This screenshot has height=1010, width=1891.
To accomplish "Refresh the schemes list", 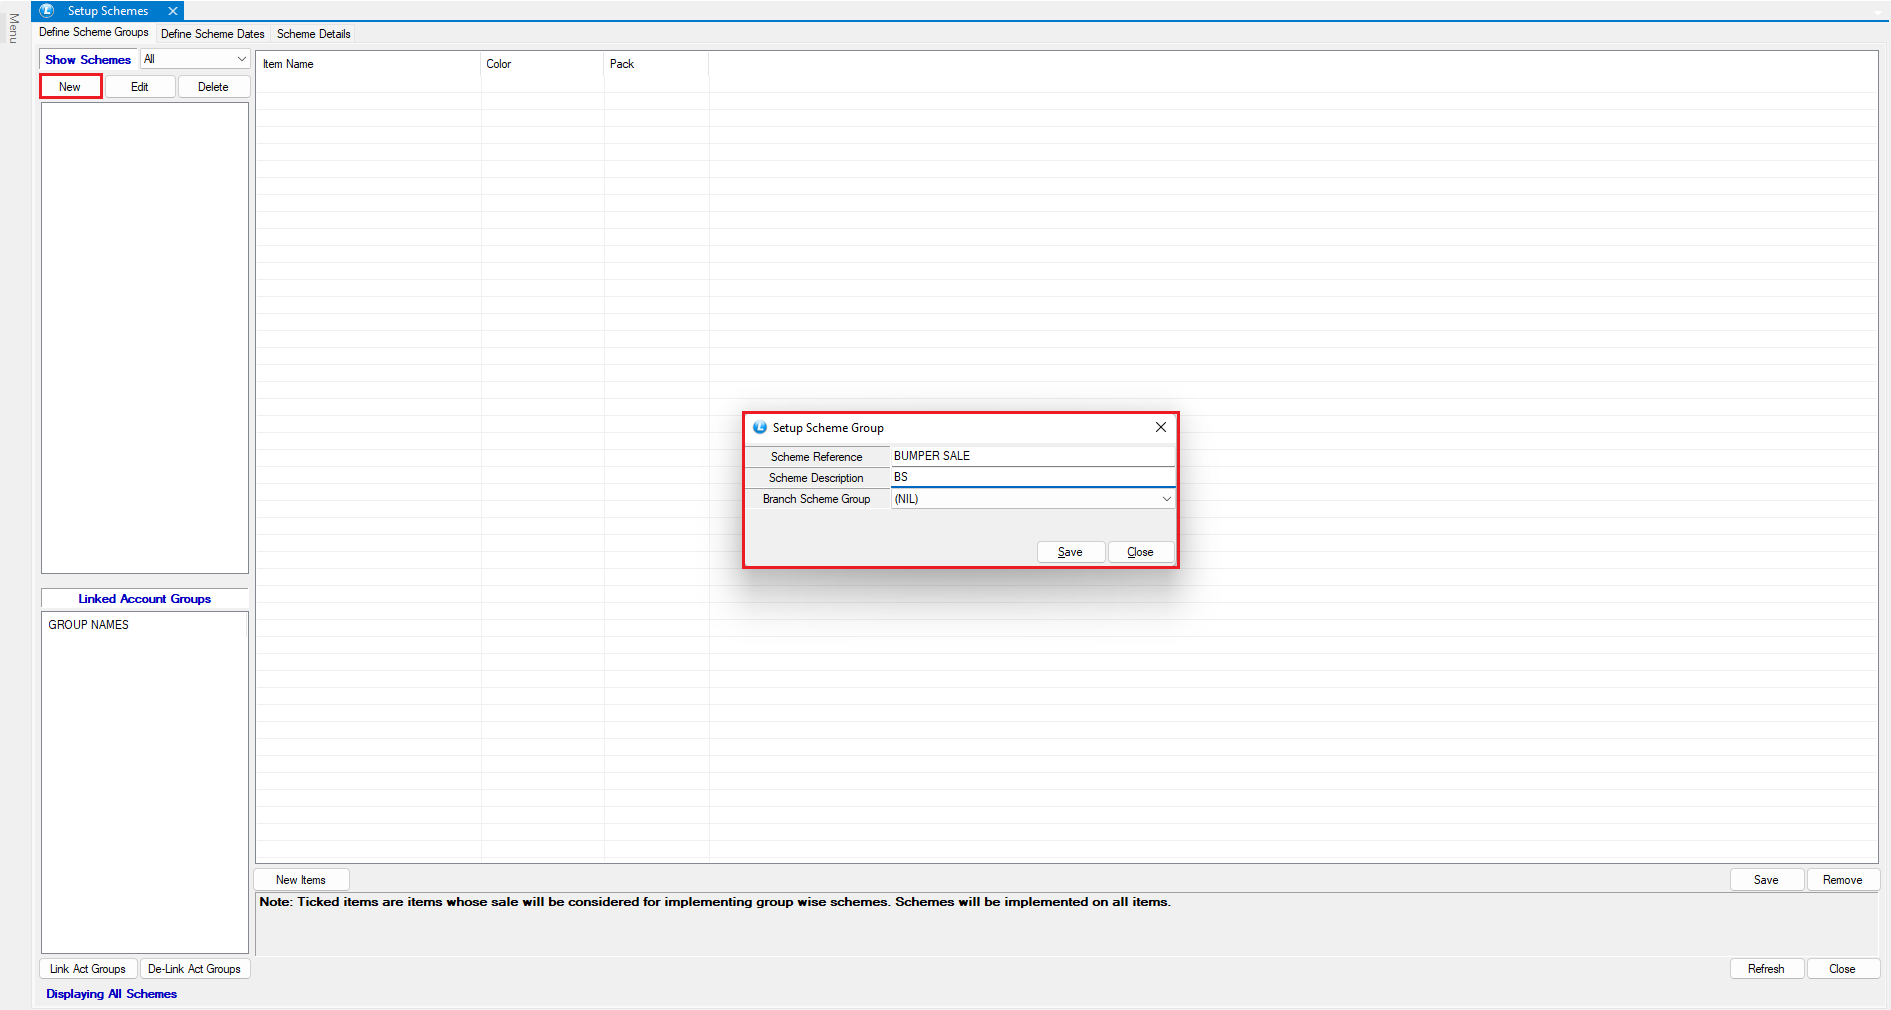I will tap(1765, 969).
